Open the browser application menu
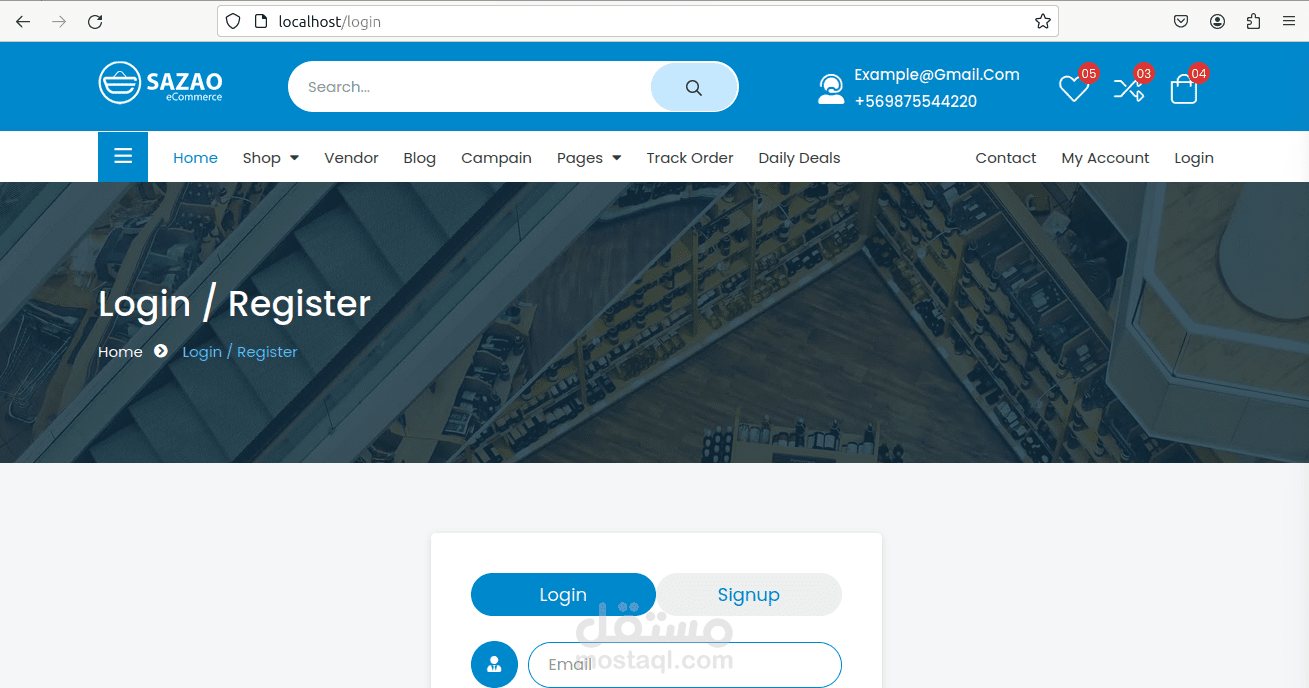 tap(1288, 21)
